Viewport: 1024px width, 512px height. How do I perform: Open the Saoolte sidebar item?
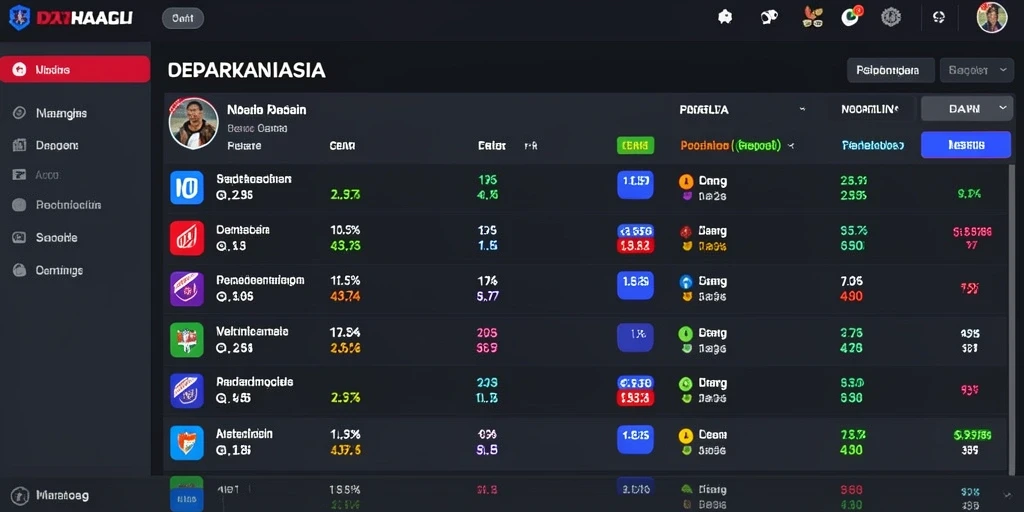coord(56,238)
